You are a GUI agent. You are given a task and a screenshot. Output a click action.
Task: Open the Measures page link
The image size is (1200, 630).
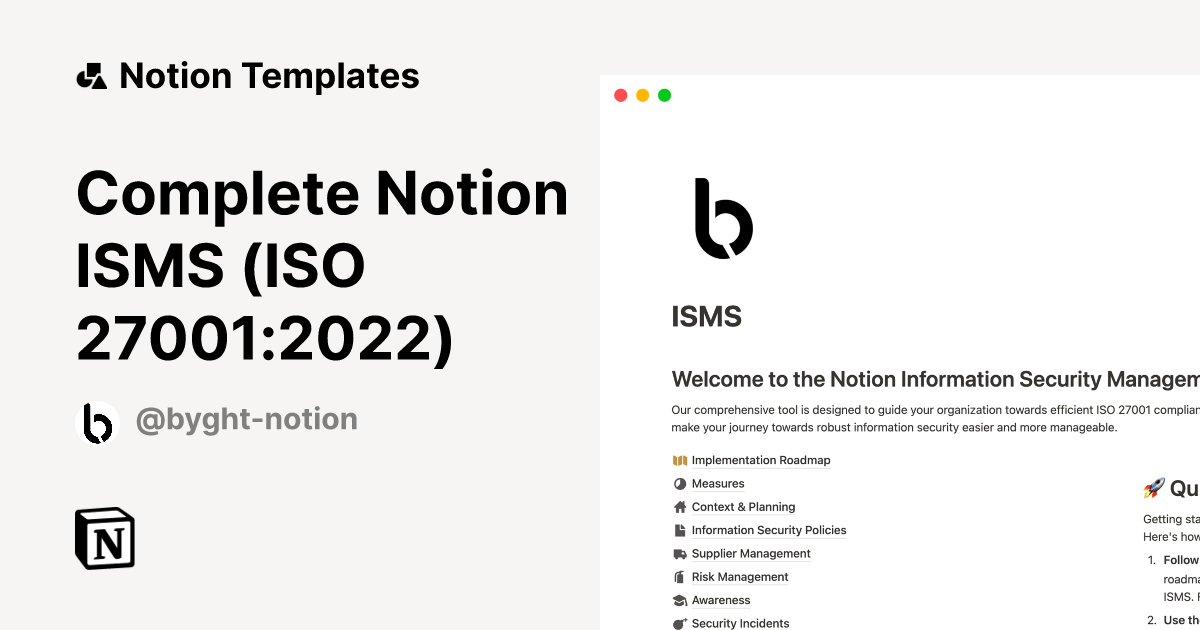point(718,483)
